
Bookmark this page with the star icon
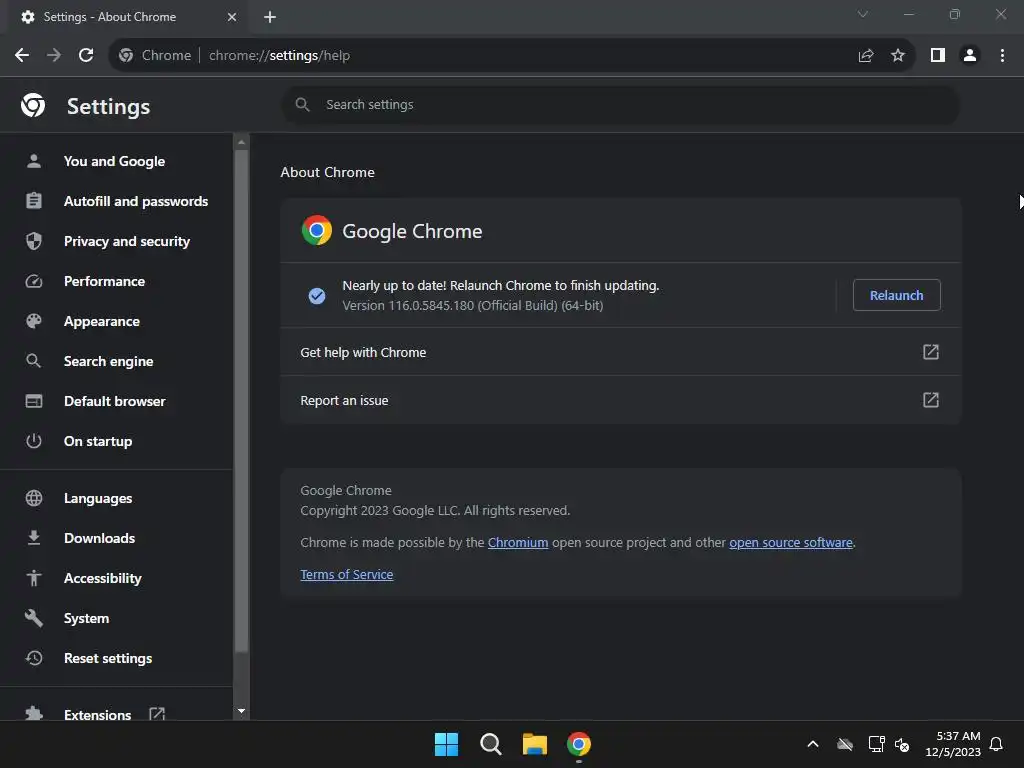(898, 56)
